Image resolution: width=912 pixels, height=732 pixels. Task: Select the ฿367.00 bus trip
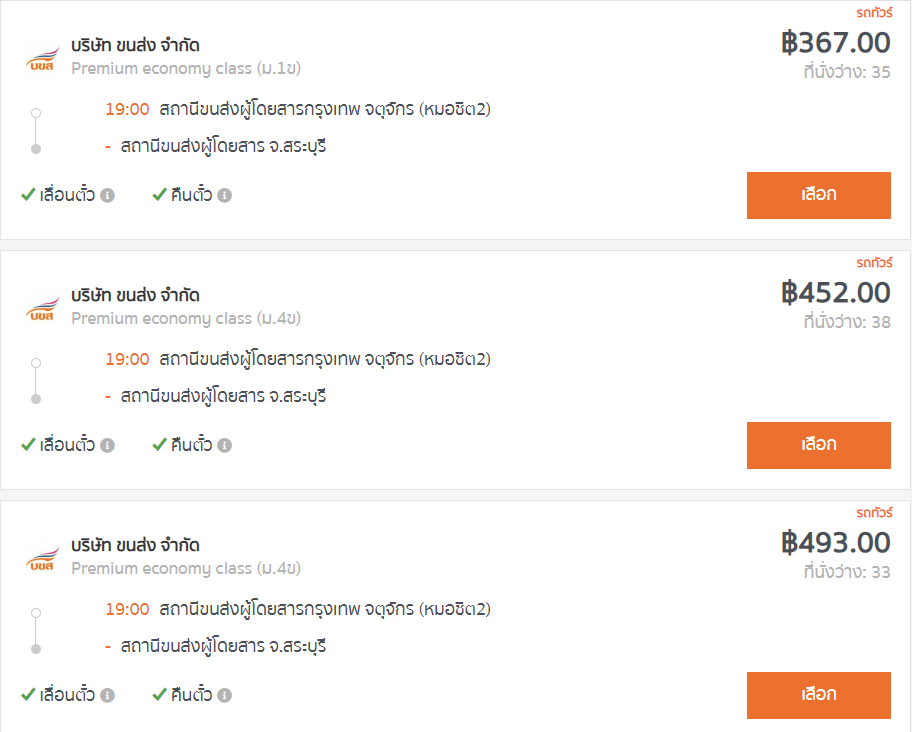[818, 195]
